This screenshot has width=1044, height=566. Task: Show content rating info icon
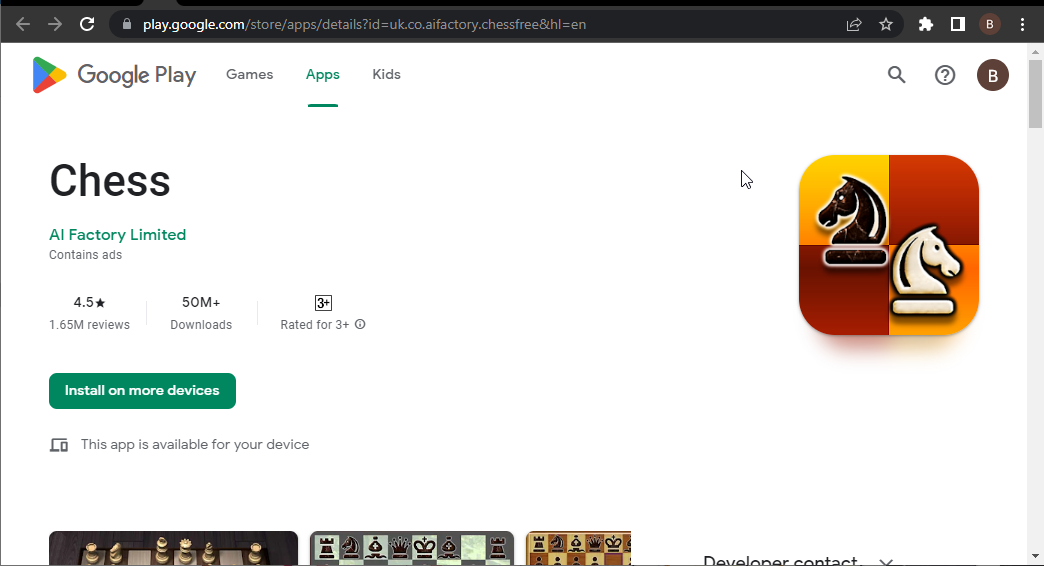(360, 324)
